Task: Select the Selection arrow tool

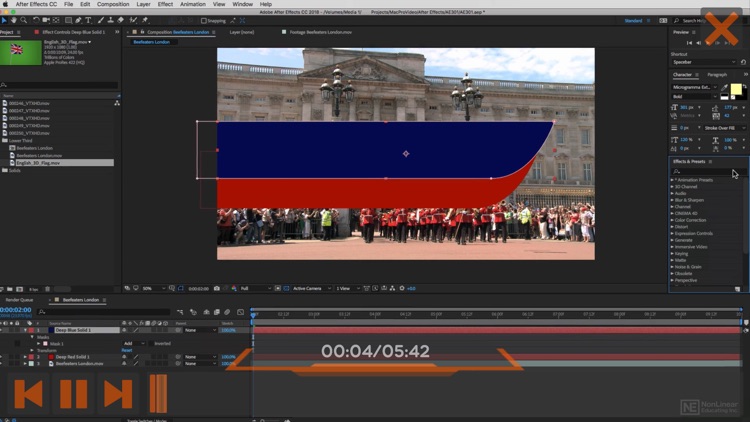Action: [4, 20]
